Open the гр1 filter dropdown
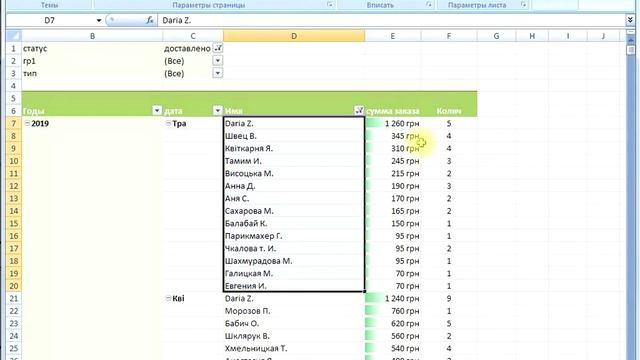 tap(218, 61)
